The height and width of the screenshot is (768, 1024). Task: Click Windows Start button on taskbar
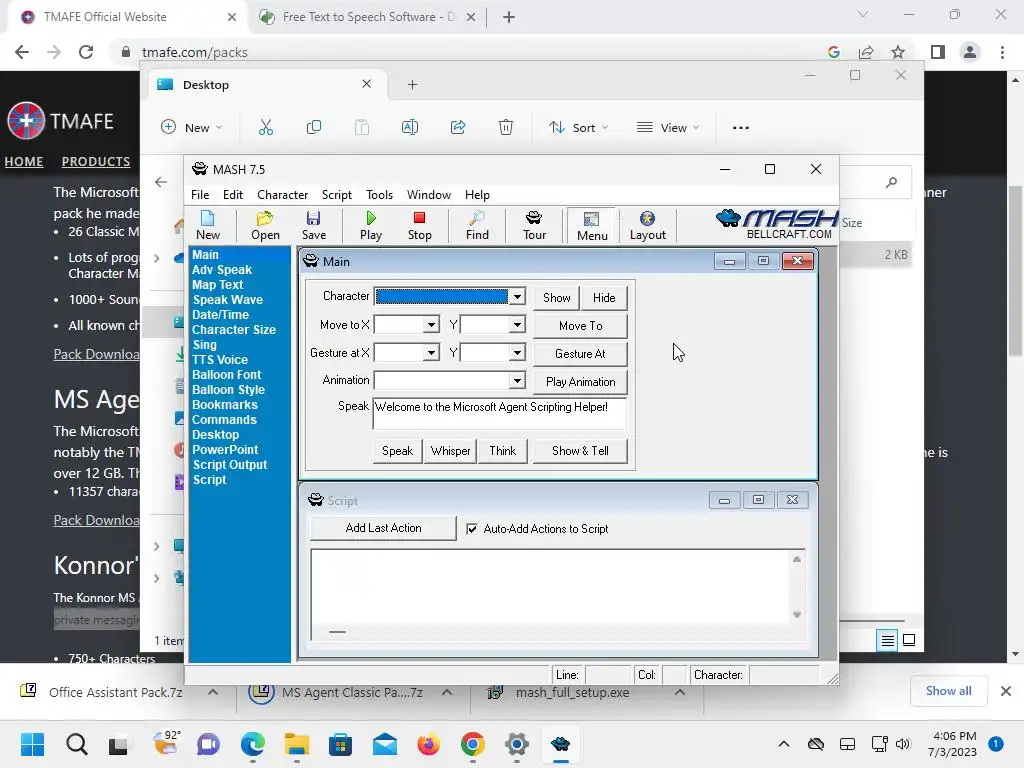point(32,744)
